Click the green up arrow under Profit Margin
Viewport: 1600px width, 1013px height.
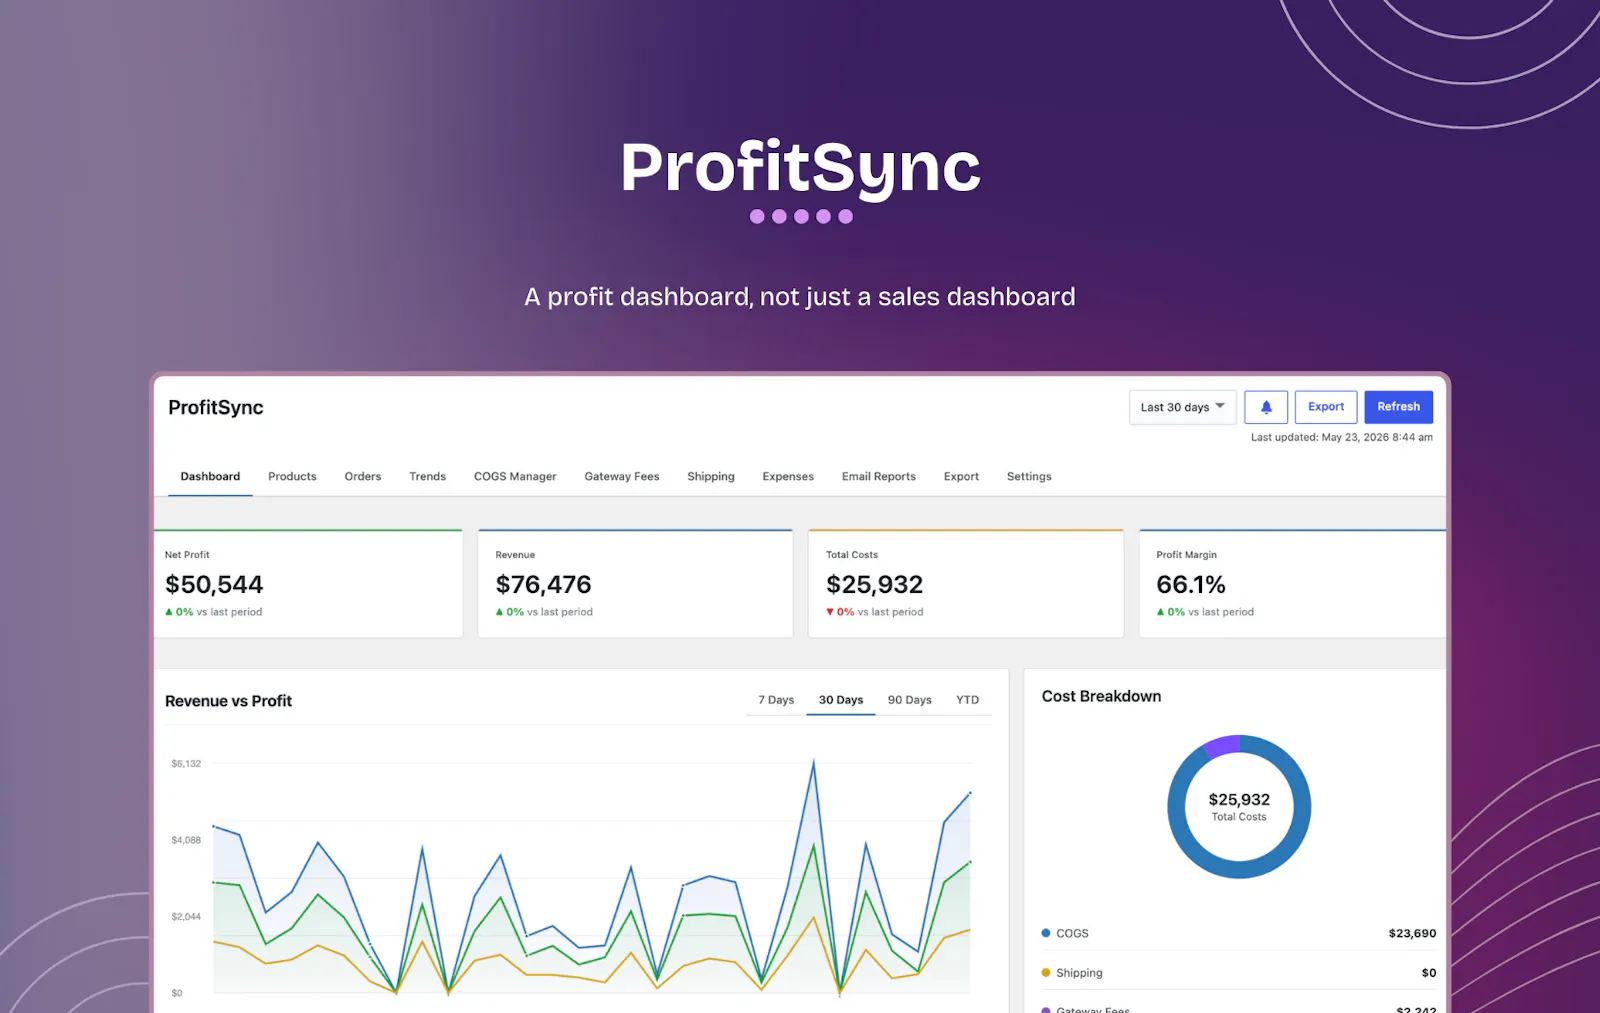pos(1161,612)
